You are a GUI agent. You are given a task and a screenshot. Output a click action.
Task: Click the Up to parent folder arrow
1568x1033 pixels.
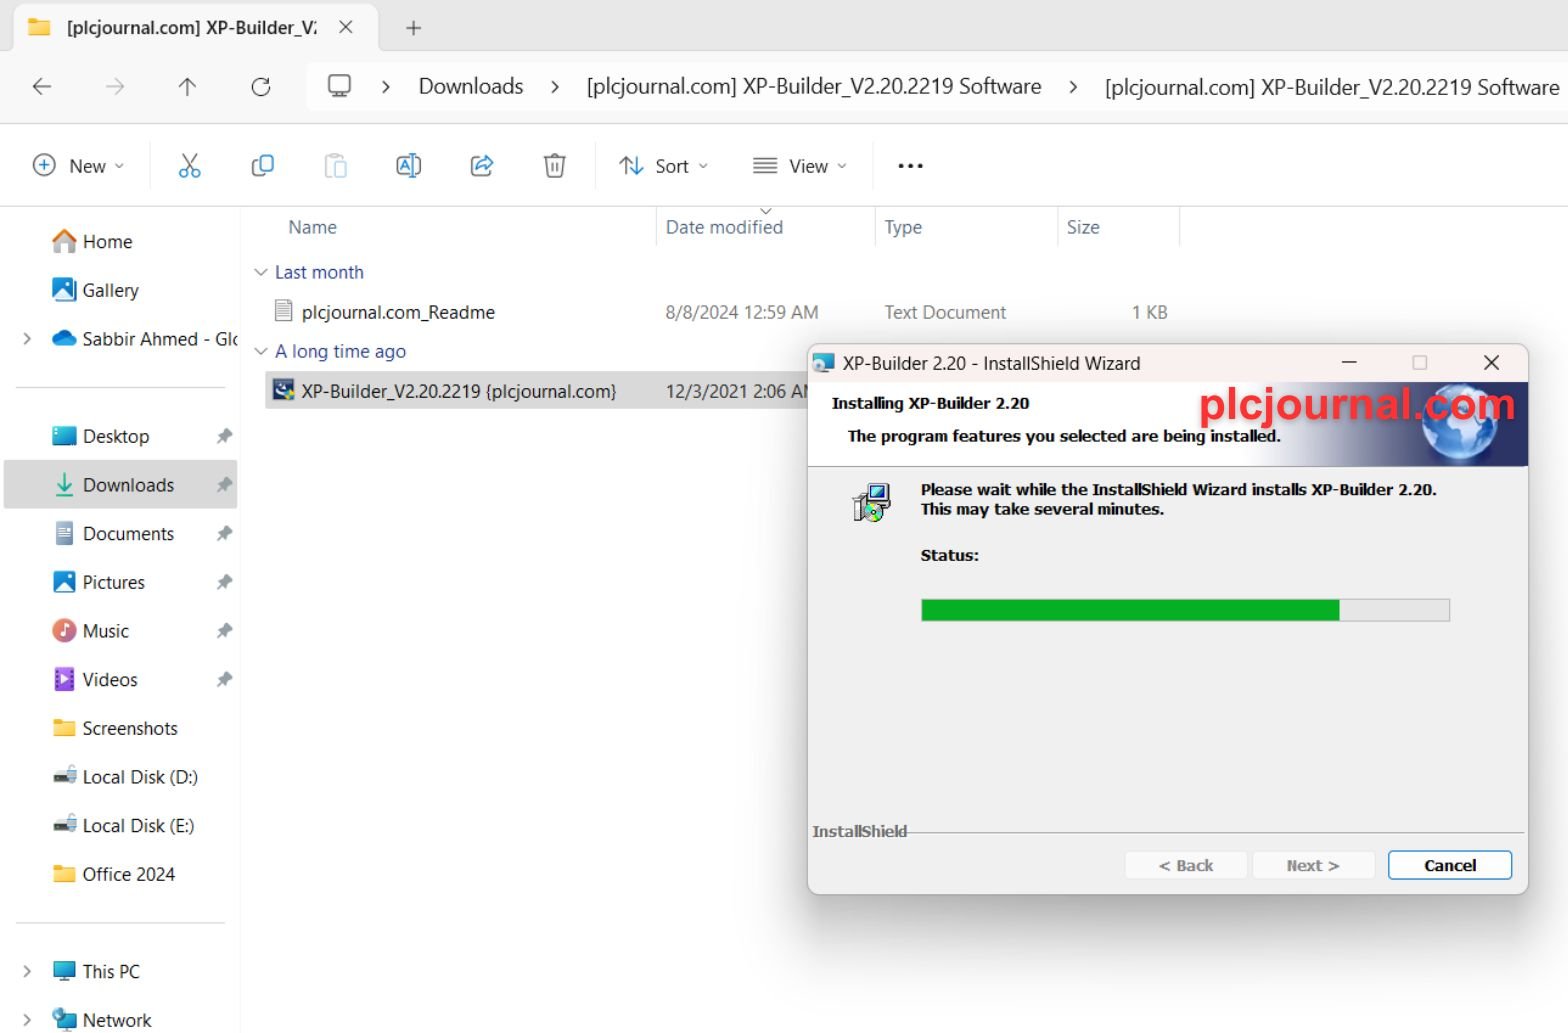187,87
